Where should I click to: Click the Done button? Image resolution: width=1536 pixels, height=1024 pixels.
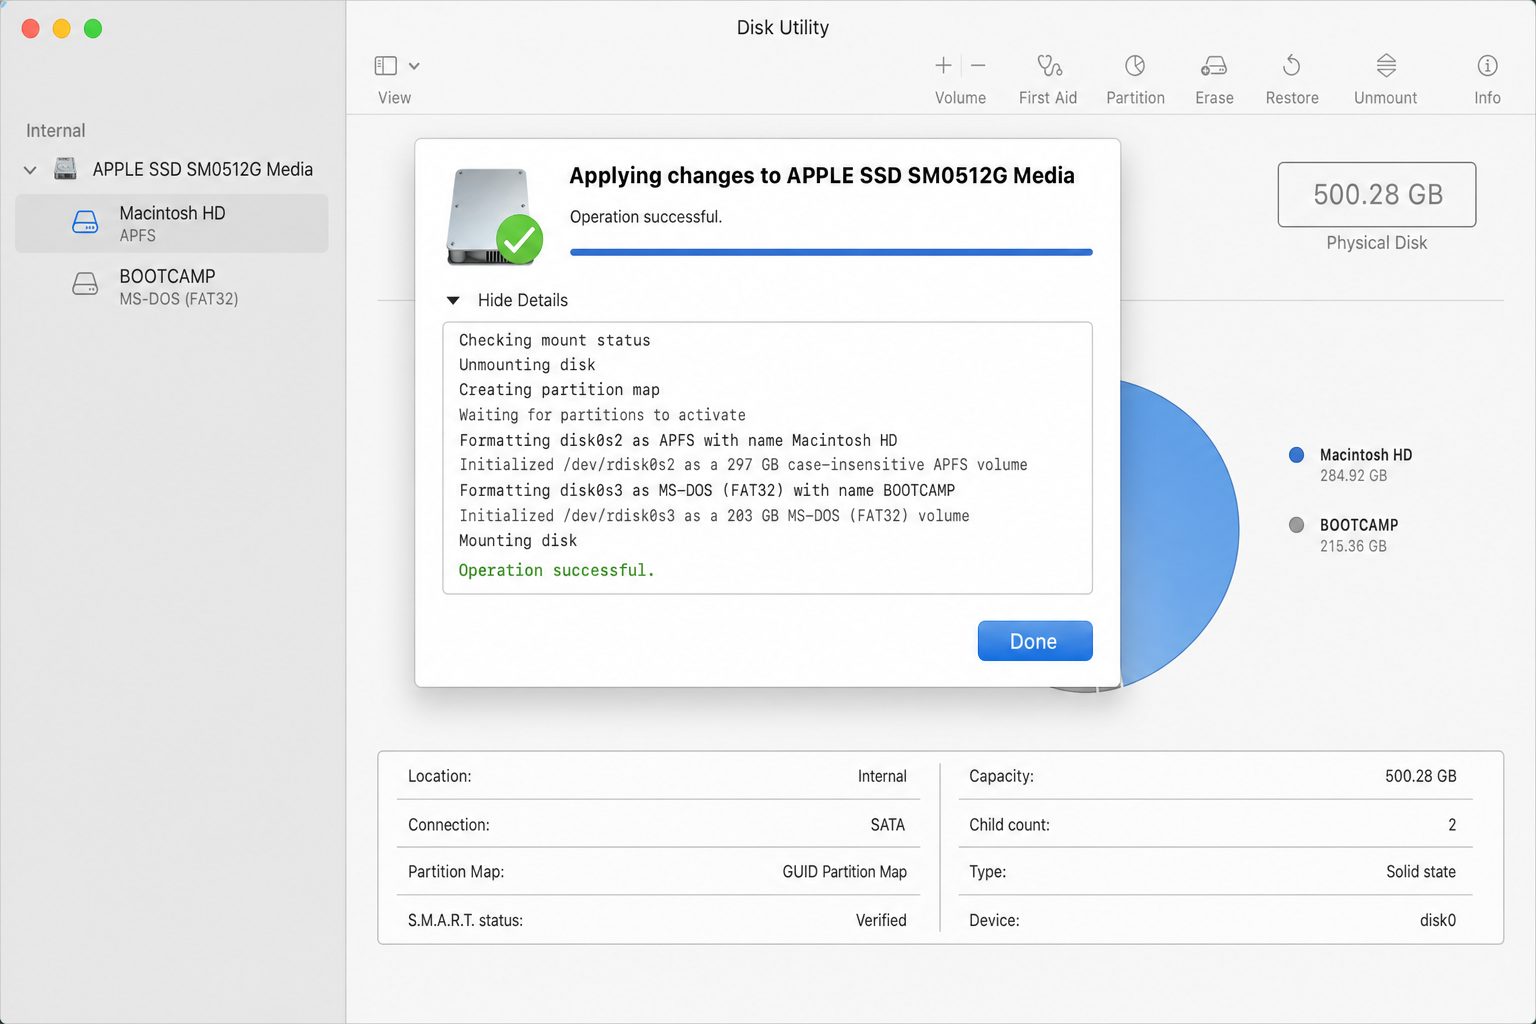[x=1035, y=641]
